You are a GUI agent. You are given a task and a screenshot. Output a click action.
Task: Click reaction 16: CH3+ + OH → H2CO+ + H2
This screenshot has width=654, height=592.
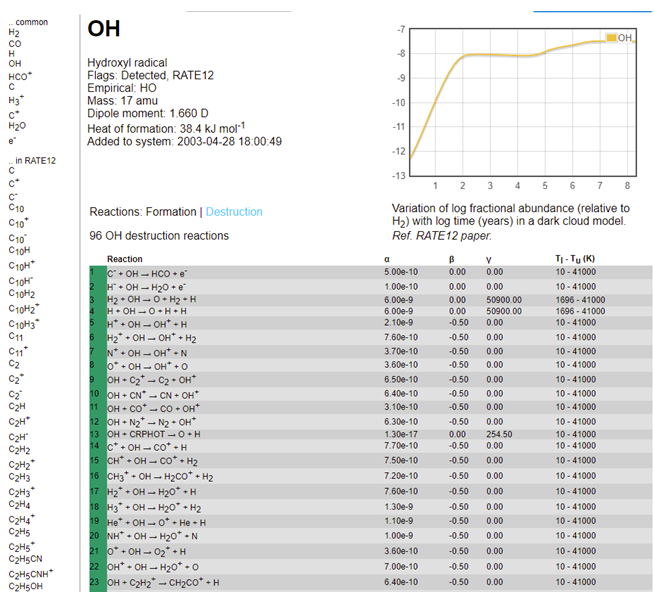[160, 476]
